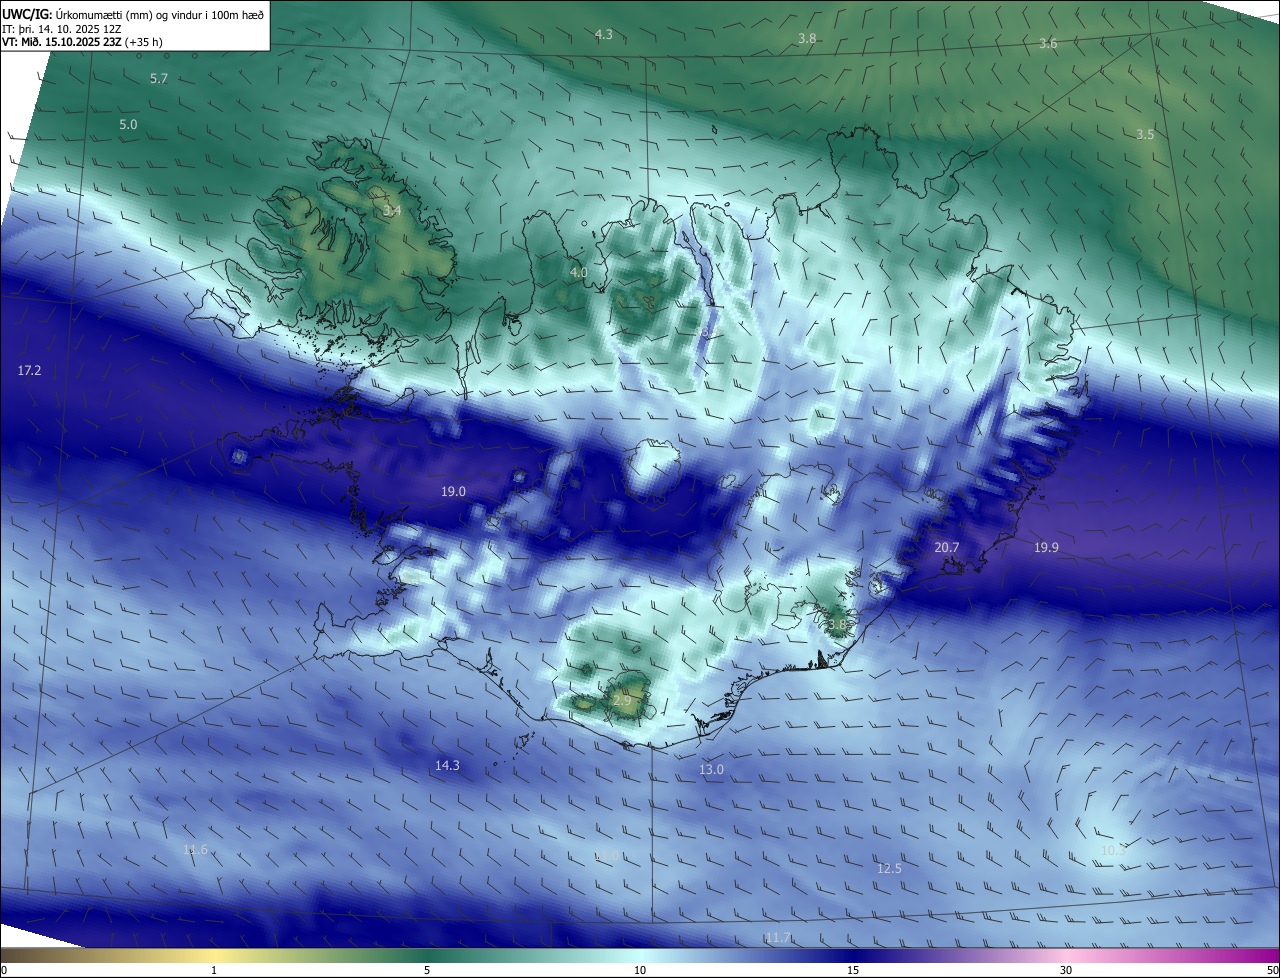Click the 3.5 value label
The image size is (1280, 978).
click(x=1145, y=135)
